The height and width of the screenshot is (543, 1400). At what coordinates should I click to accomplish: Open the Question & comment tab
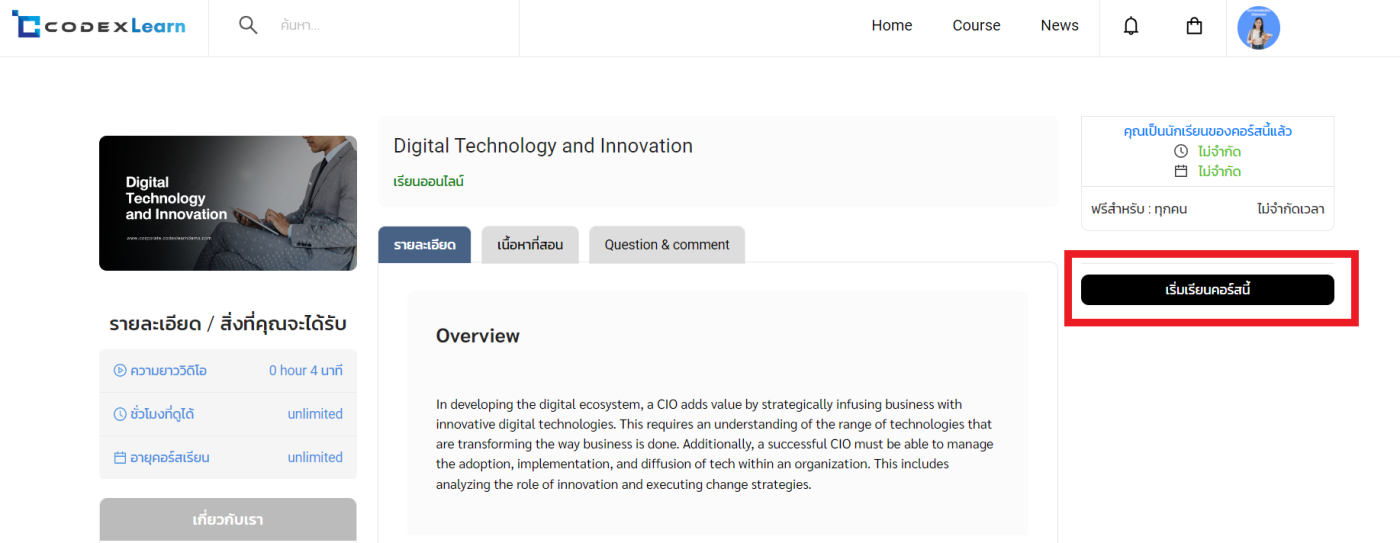click(x=667, y=245)
